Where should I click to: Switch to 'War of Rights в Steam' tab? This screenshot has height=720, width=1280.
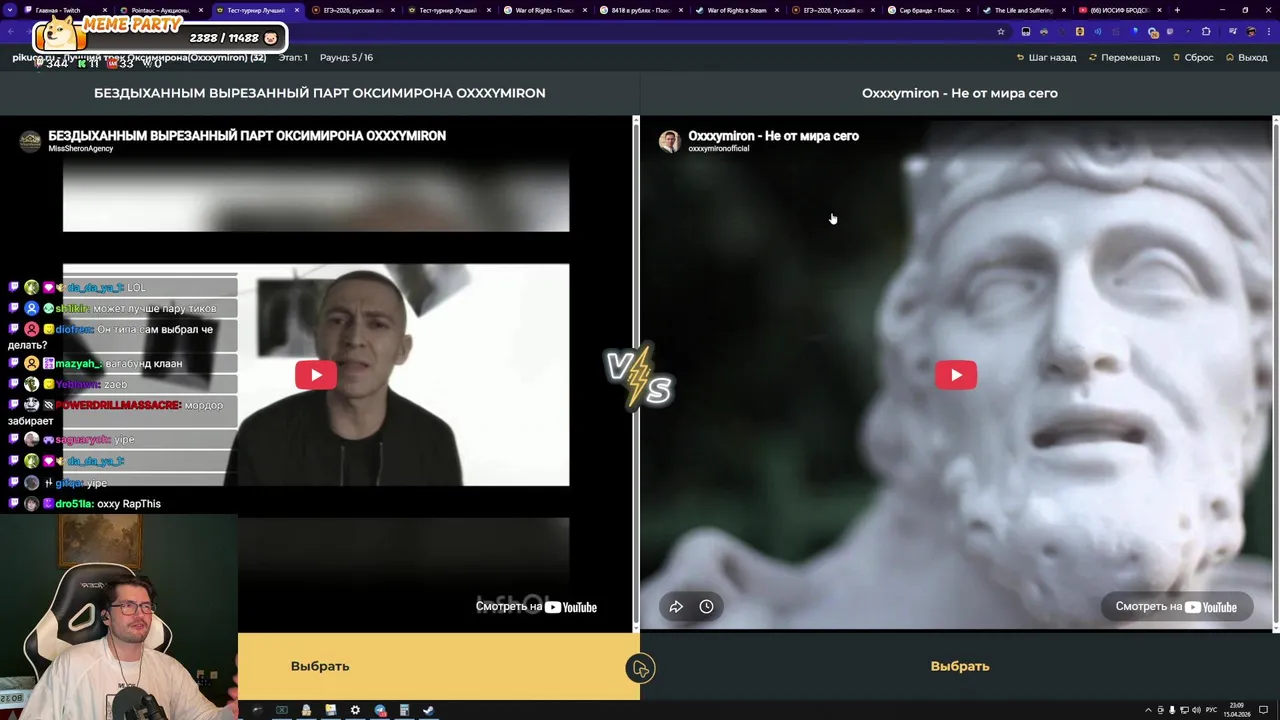(736, 10)
